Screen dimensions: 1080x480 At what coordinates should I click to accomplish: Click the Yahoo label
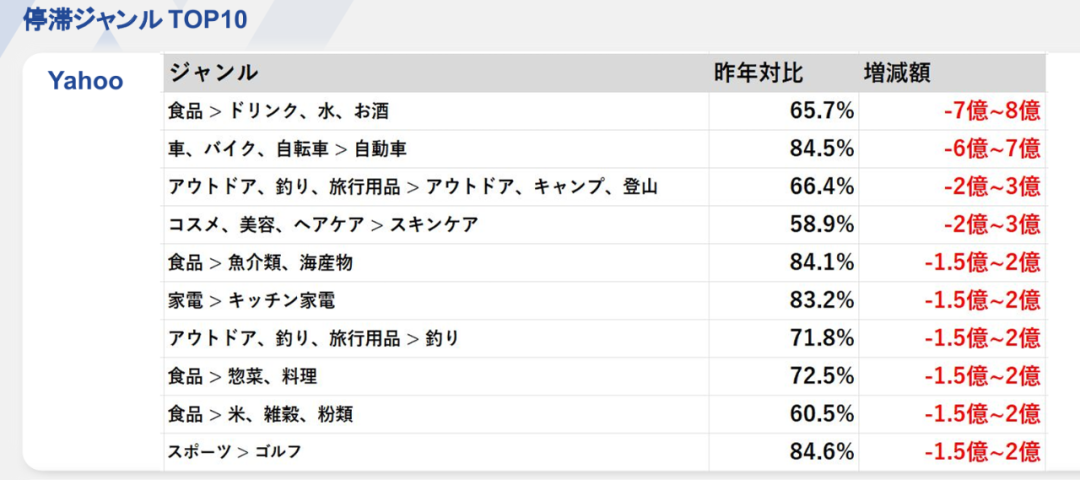coord(85,81)
